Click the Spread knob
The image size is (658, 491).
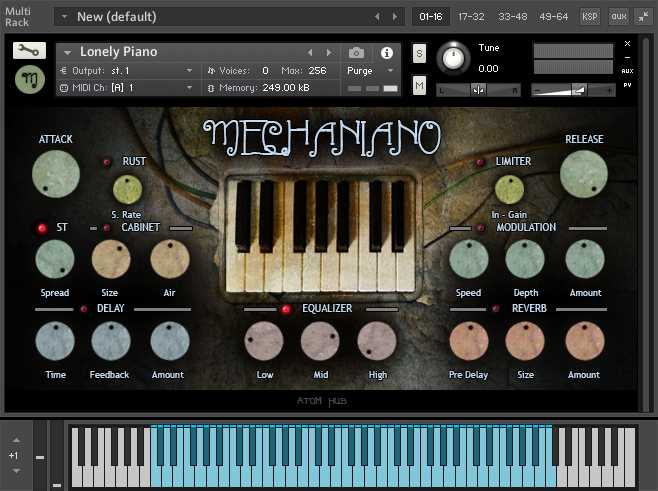tap(55, 259)
